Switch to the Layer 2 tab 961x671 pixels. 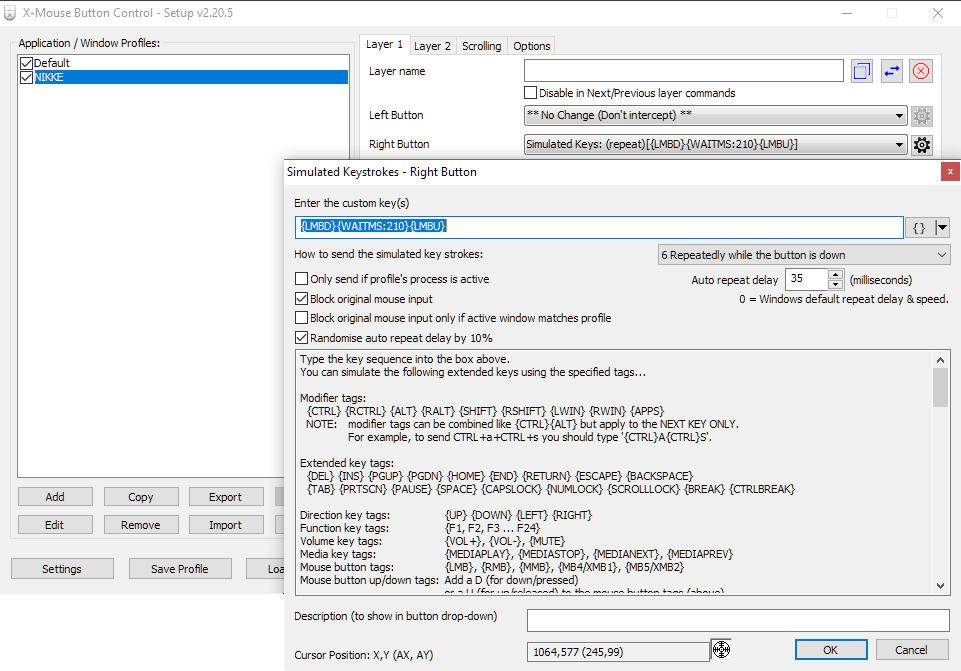(x=432, y=46)
